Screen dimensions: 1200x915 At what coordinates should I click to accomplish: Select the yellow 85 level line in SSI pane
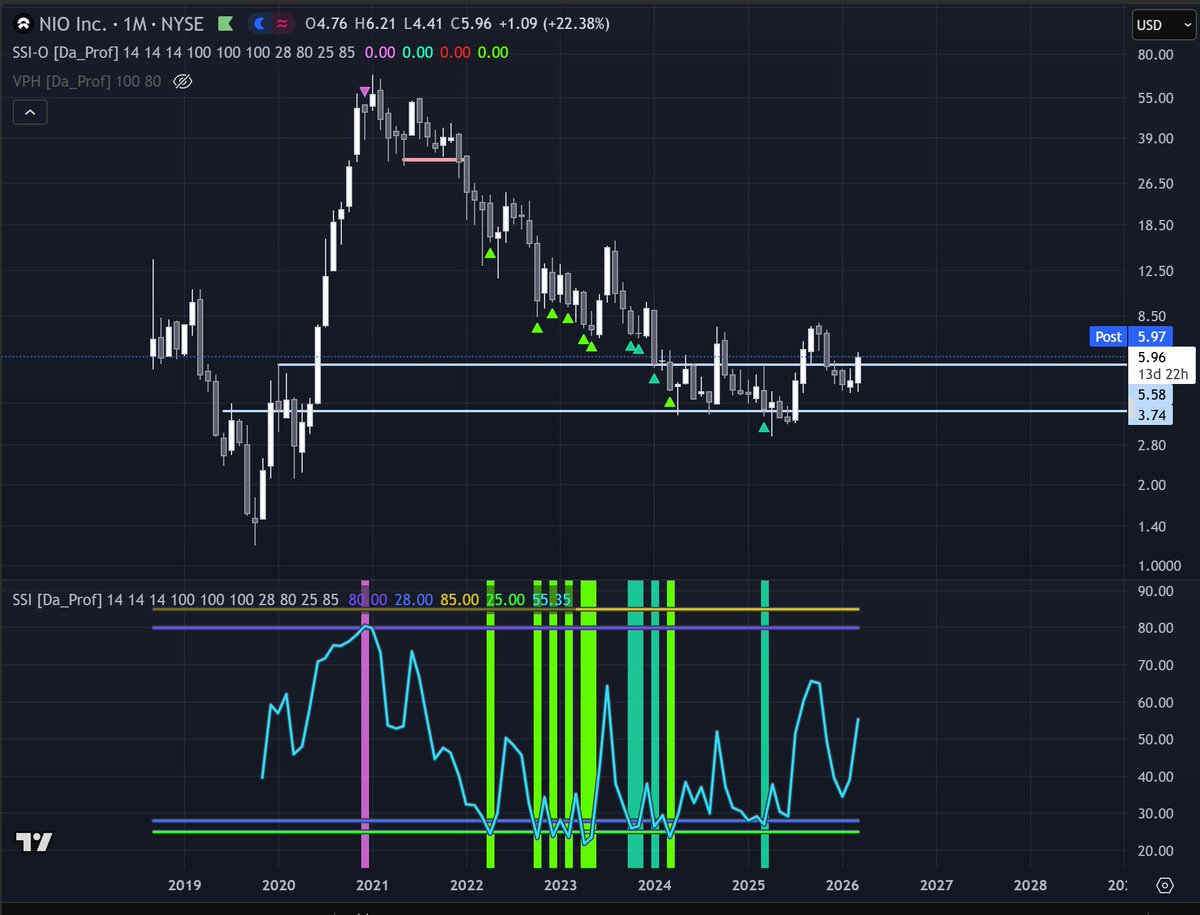point(505,609)
